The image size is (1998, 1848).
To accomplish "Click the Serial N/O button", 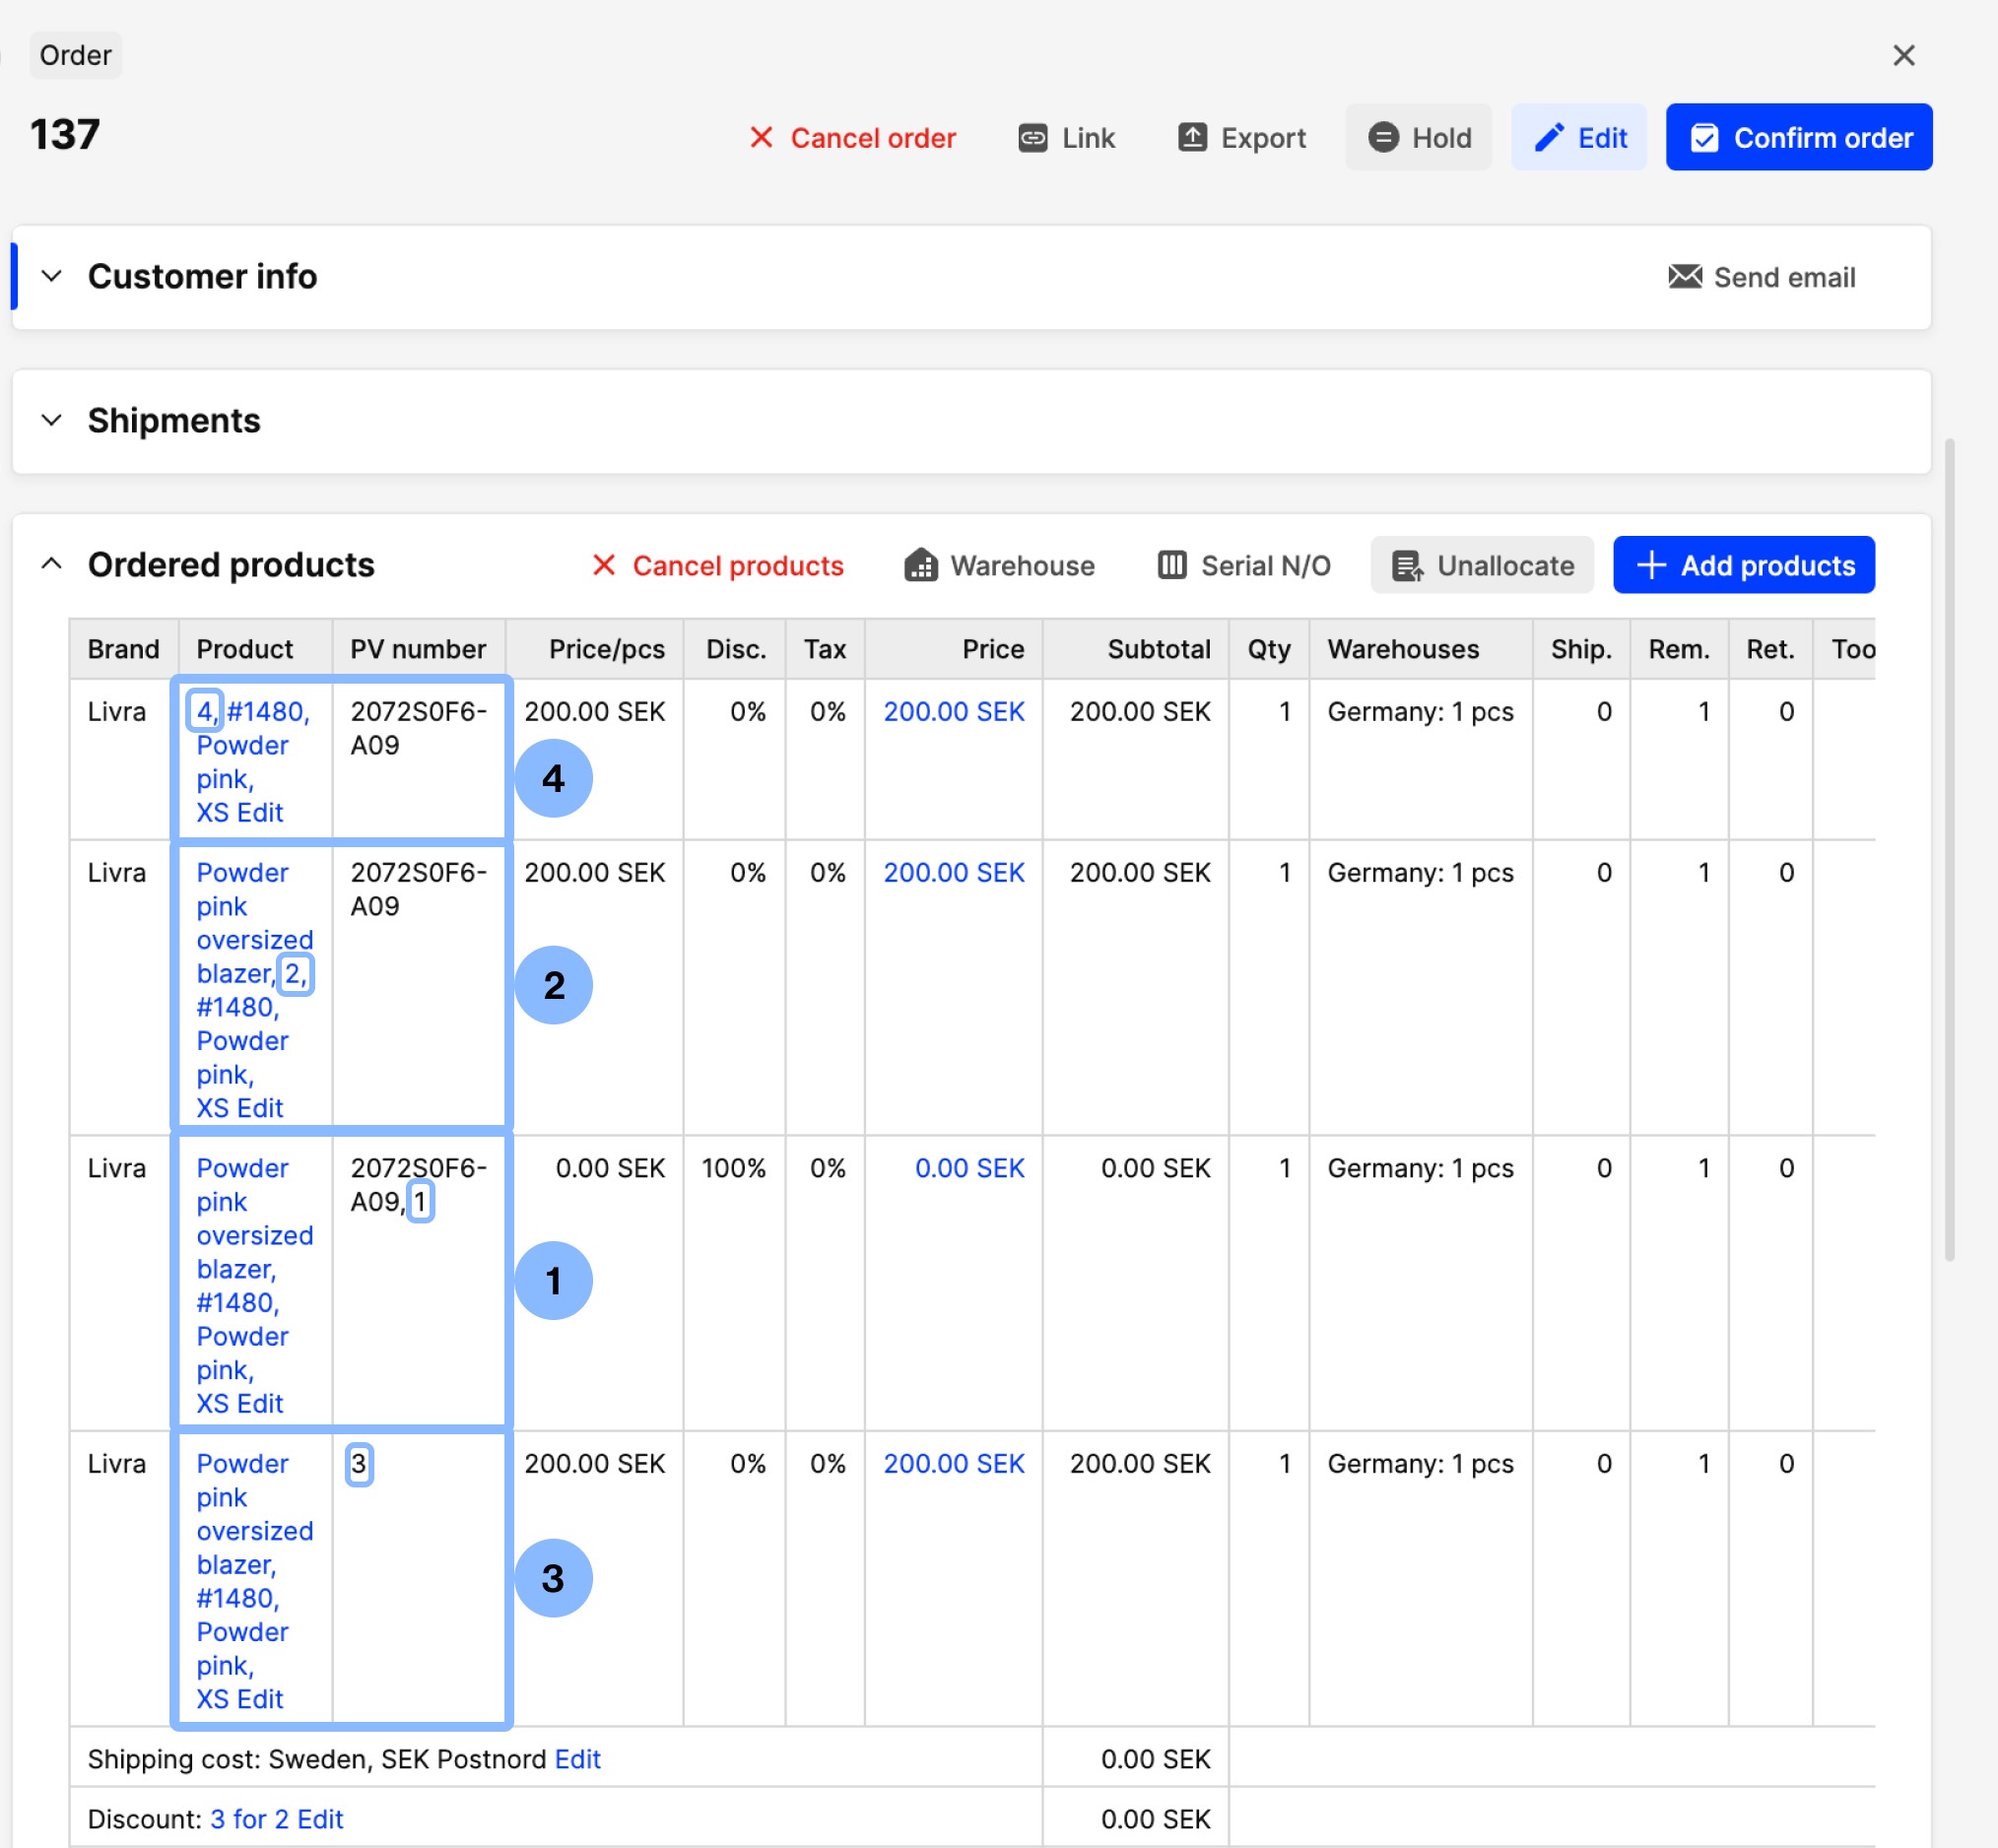I will pyautogui.click(x=1243, y=565).
